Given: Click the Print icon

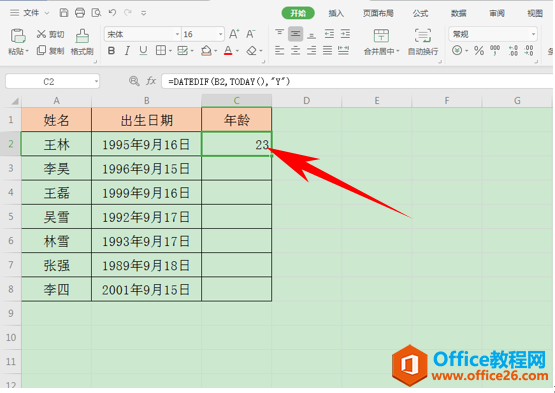Looking at the screenshot, I should (80, 13).
